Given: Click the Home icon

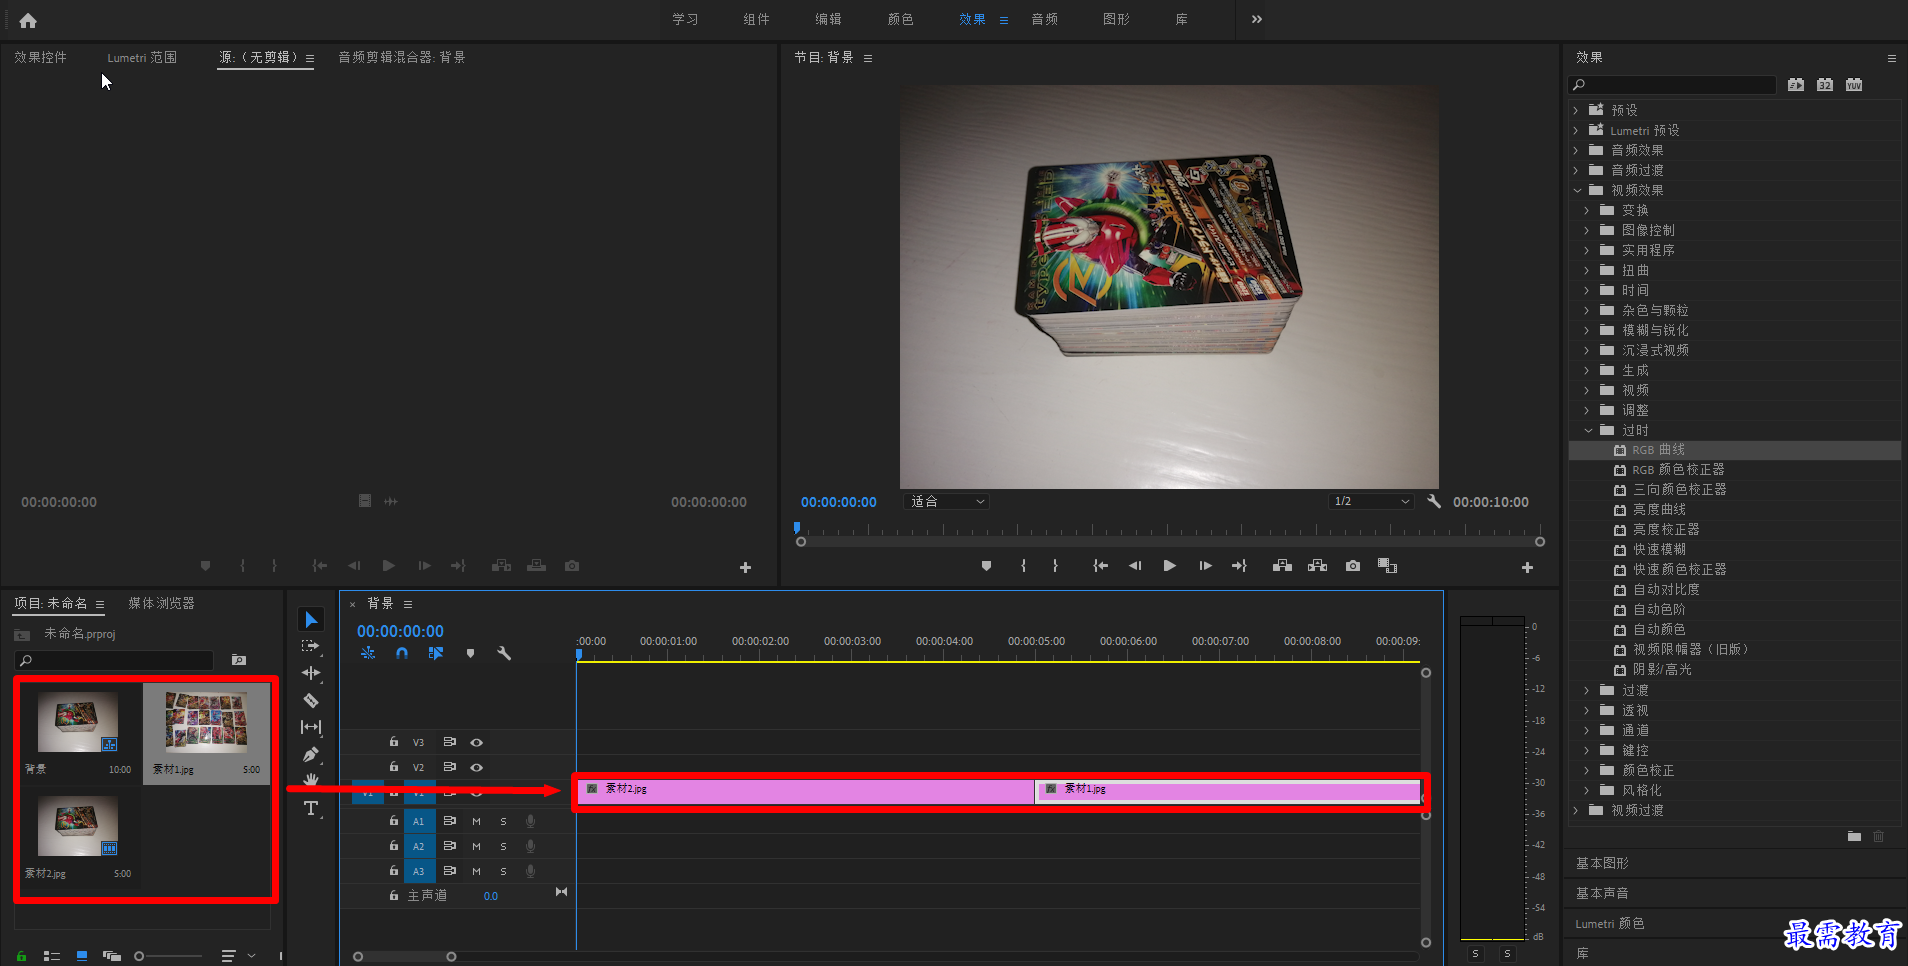Looking at the screenshot, I should tap(28, 20).
